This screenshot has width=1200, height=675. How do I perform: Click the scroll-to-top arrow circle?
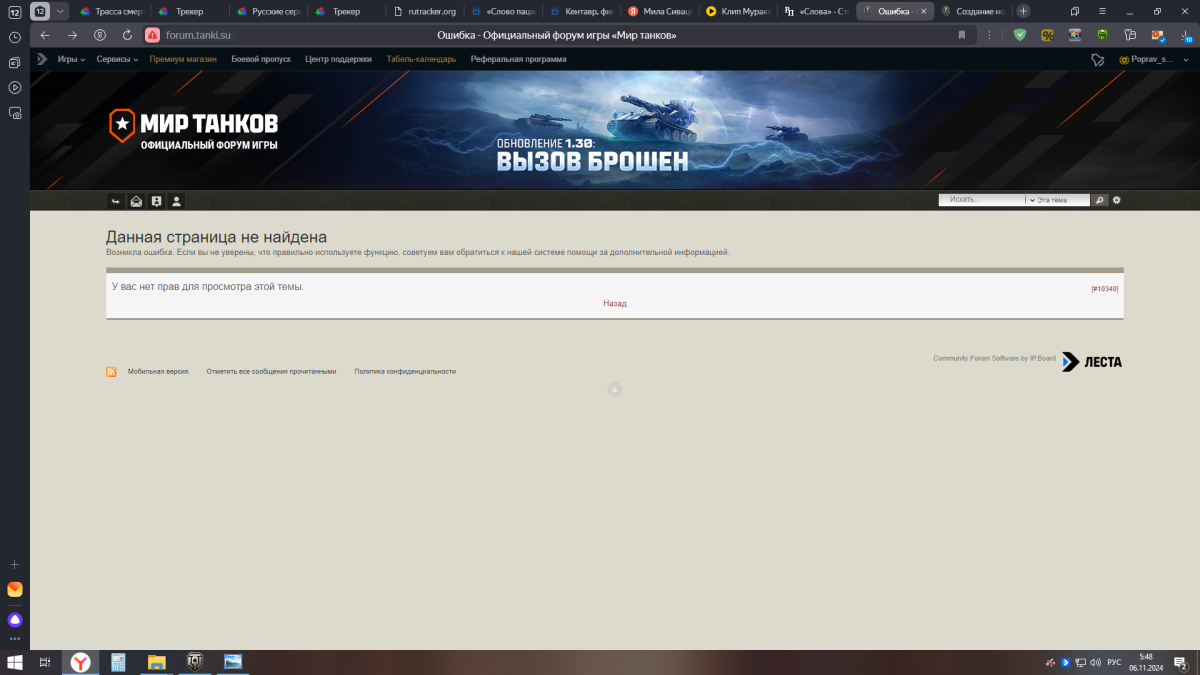tap(615, 389)
